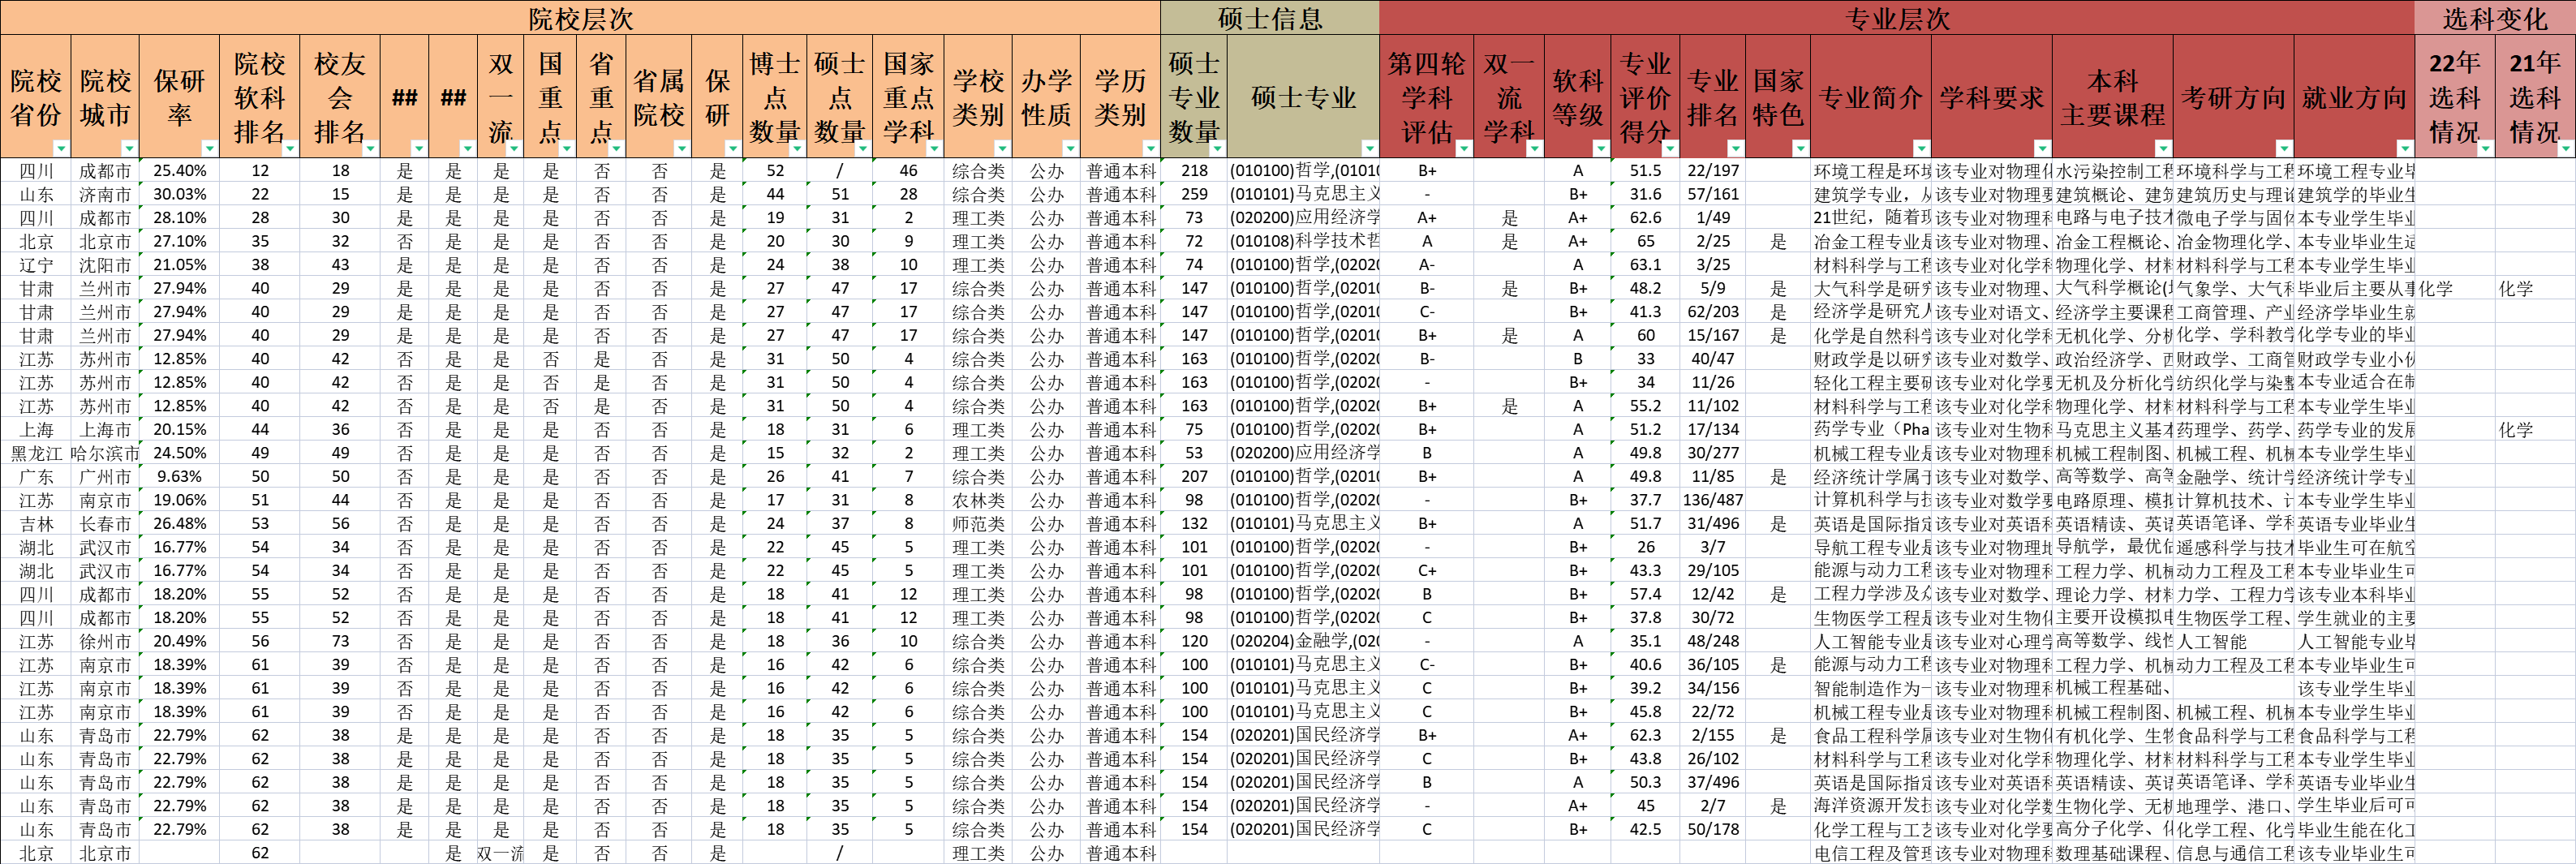Image resolution: width=2576 pixels, height=864 pixels.
Task: Click the 双一流 value in last row
Action: [500, 853]
